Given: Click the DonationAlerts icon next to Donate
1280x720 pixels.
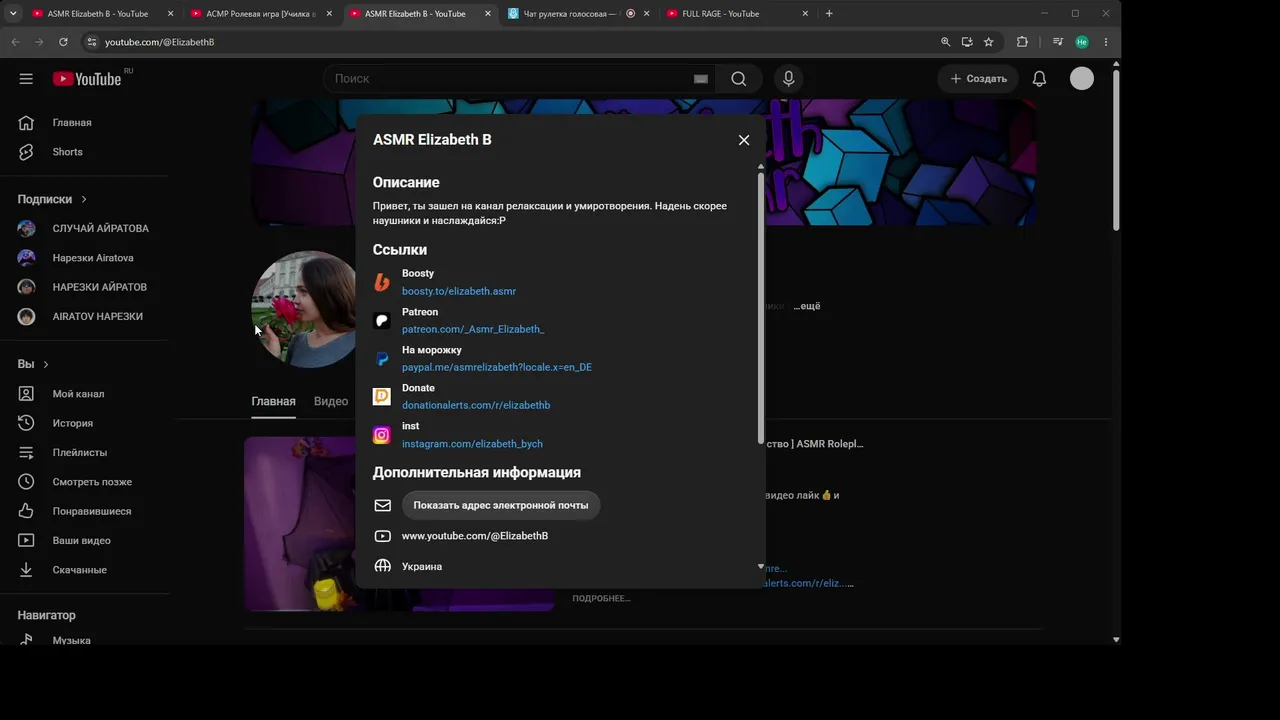Looking at the screenshot, I should coord(382,397).
